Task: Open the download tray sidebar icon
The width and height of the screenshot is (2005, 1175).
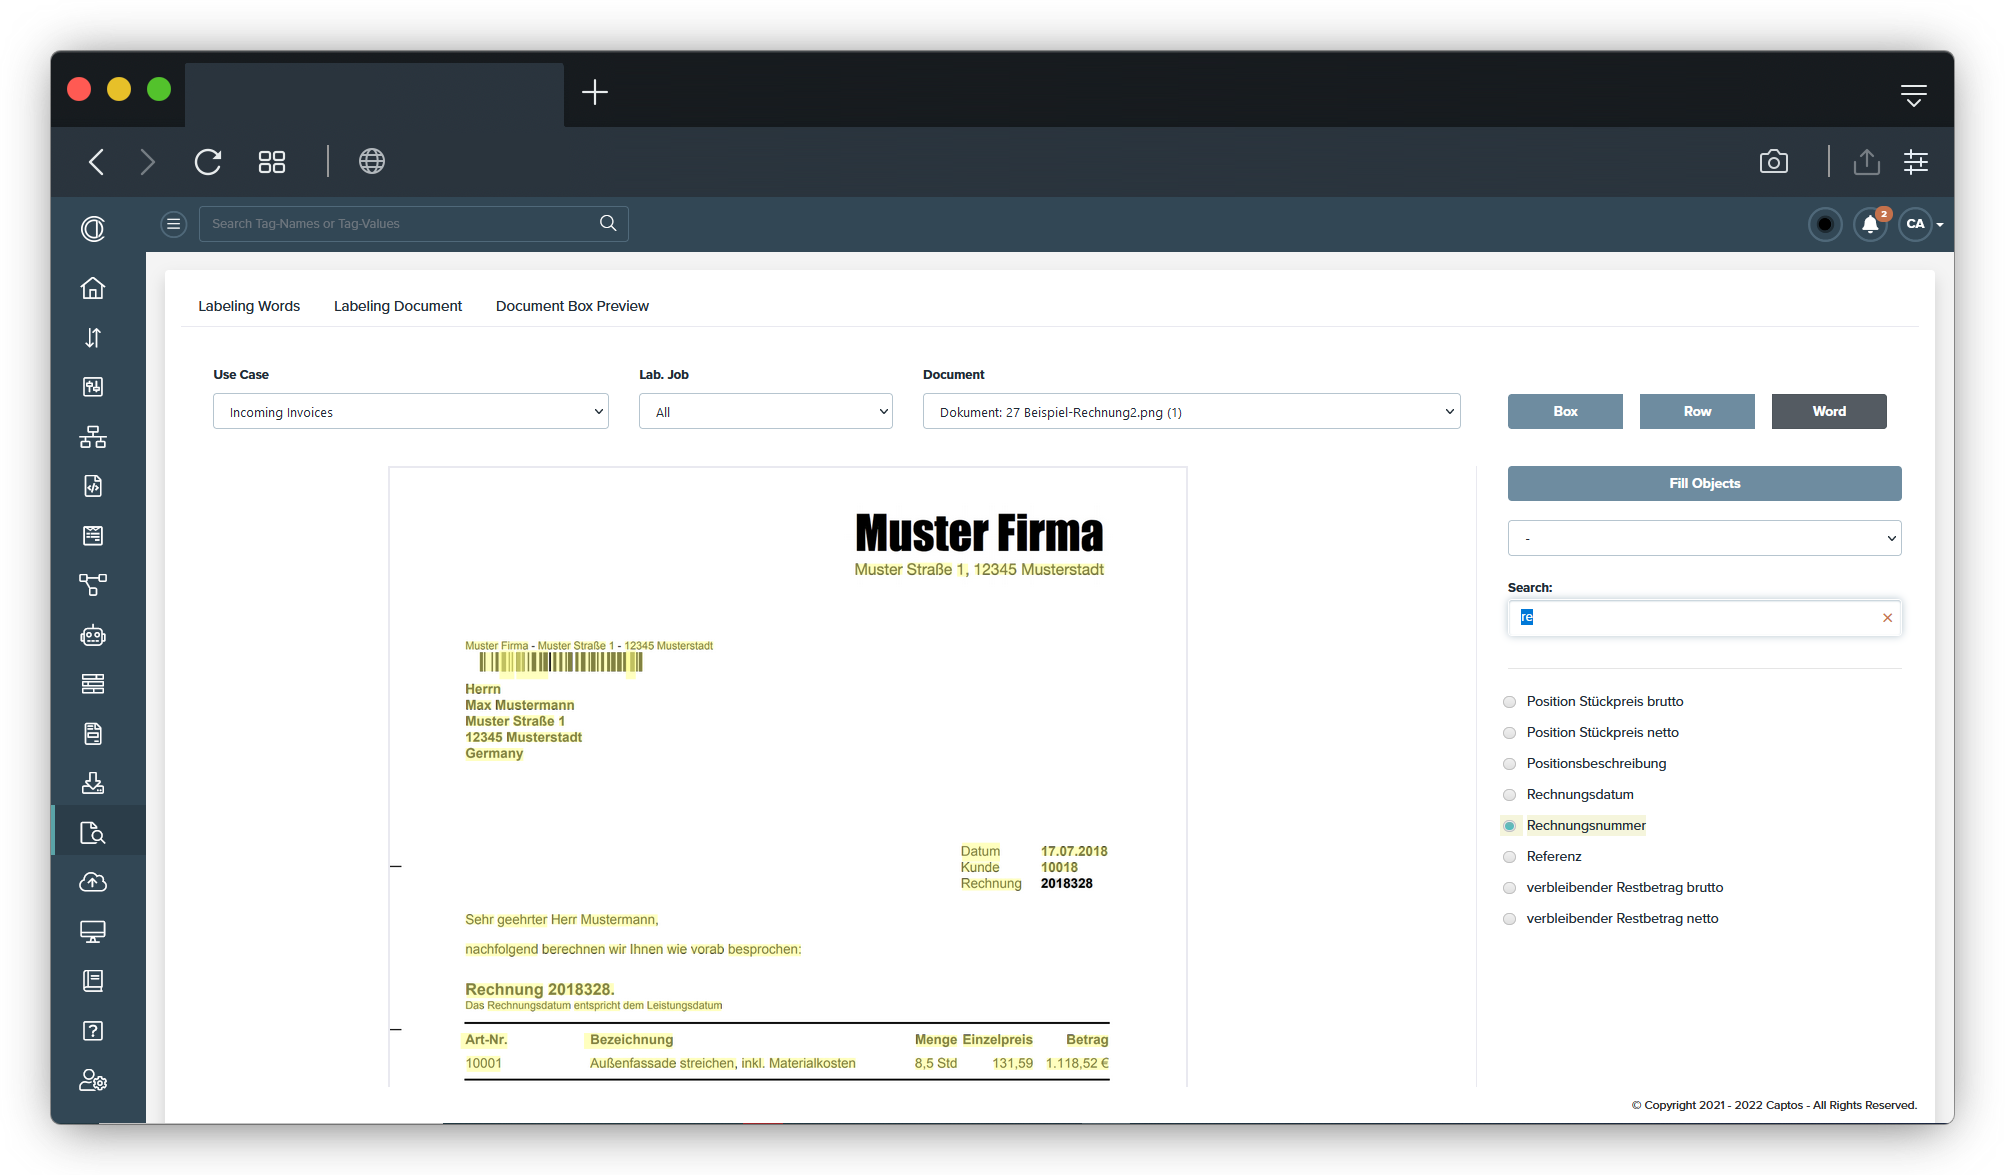Action: (x=93, y=783)
